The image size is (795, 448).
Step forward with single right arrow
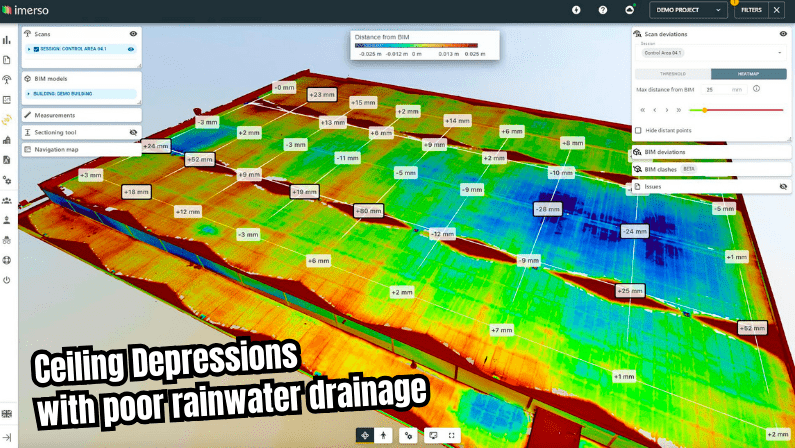click(667, 110)
